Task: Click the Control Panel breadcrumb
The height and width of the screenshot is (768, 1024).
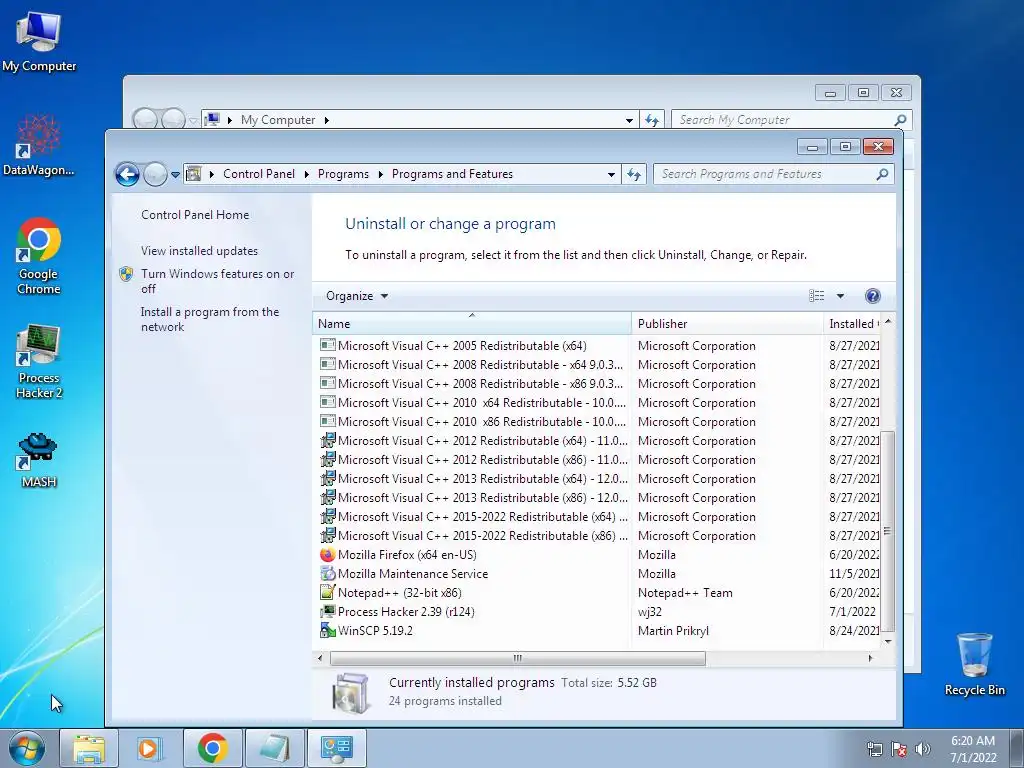Action: [259, 174]
